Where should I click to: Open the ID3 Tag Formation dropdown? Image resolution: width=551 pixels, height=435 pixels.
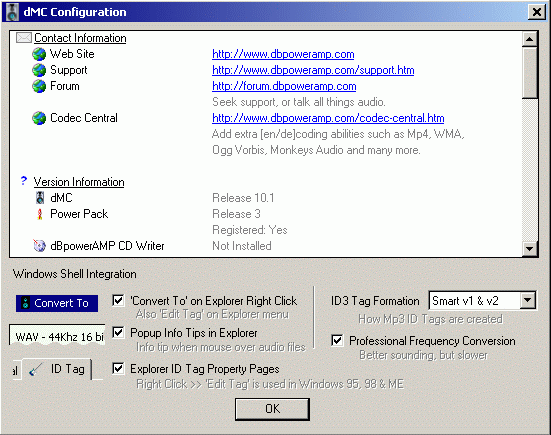click(527, 300)
